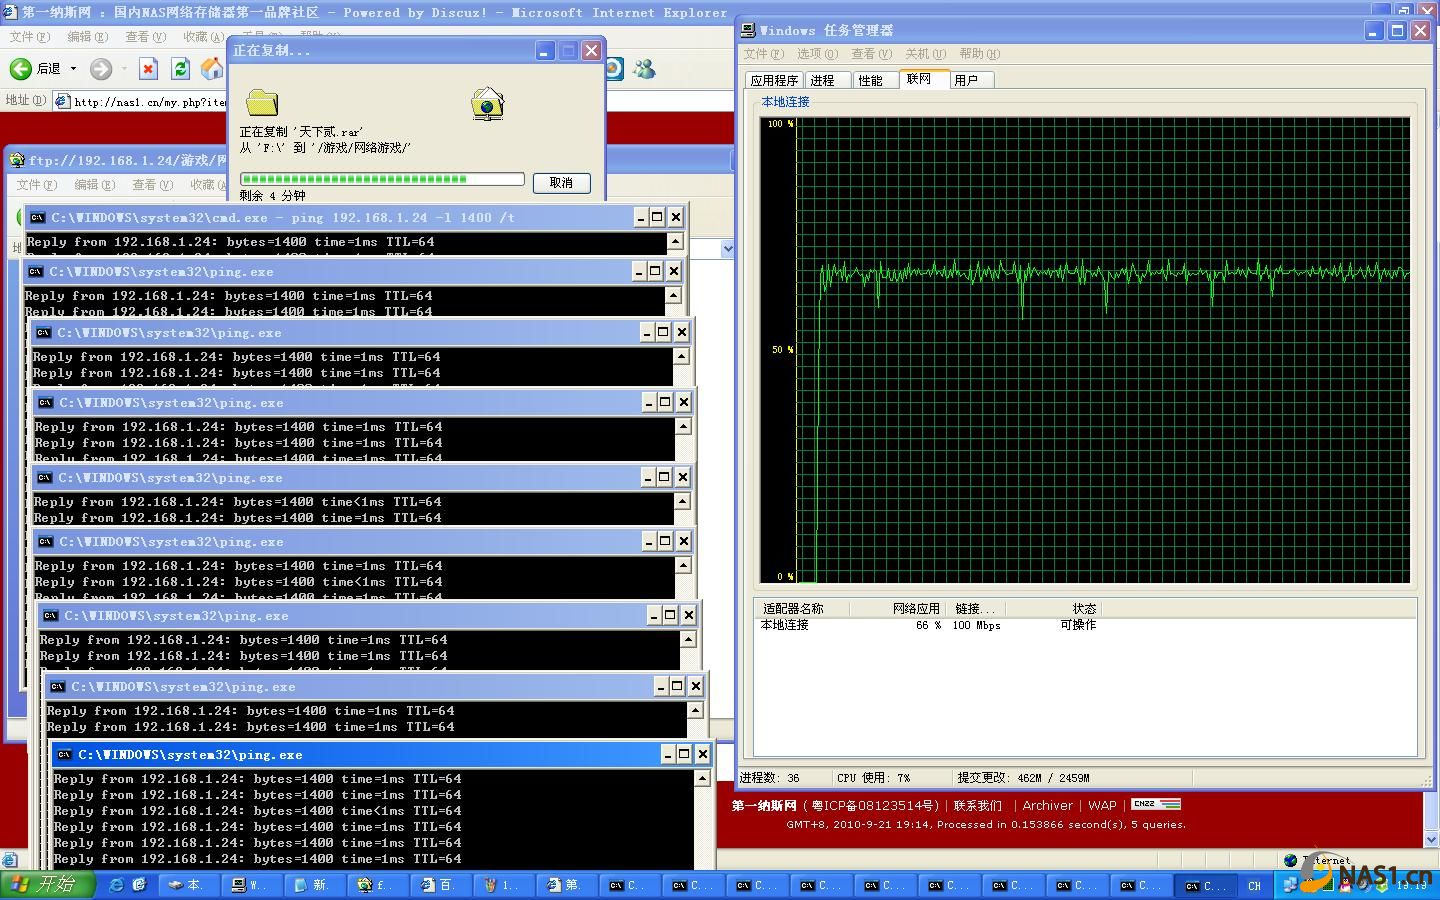Click 取消 to cancel the file copy
Viewport: 1440px width, 900px height.
(561, 183)
